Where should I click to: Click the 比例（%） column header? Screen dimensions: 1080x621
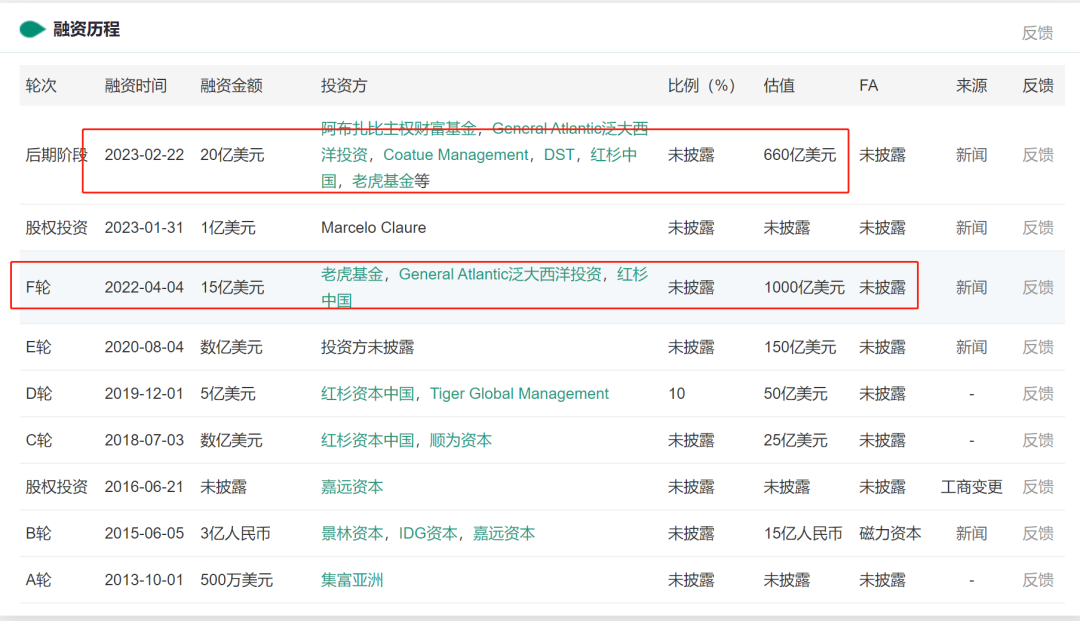click(x=701, y=85)
